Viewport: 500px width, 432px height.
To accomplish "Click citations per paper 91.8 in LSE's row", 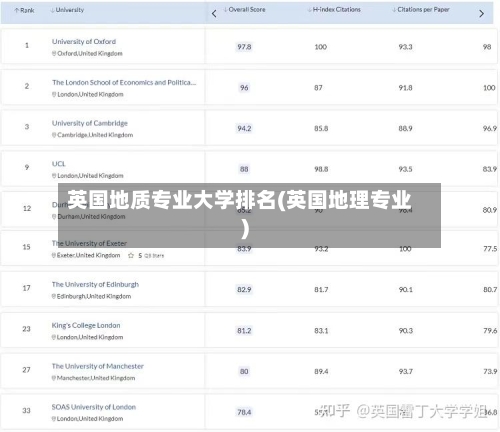I will (x=406, y=88).
